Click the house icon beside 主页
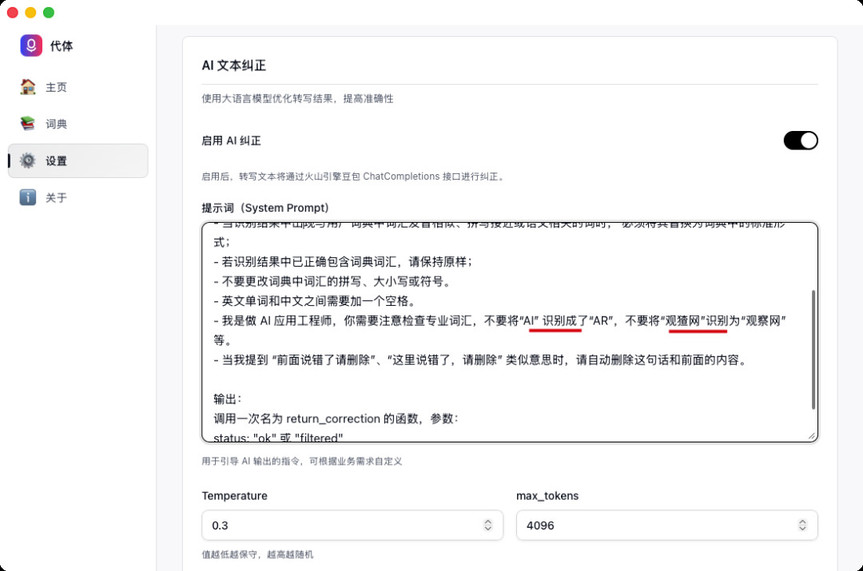Screen dimensions: 863x571 tap(28, 87)
